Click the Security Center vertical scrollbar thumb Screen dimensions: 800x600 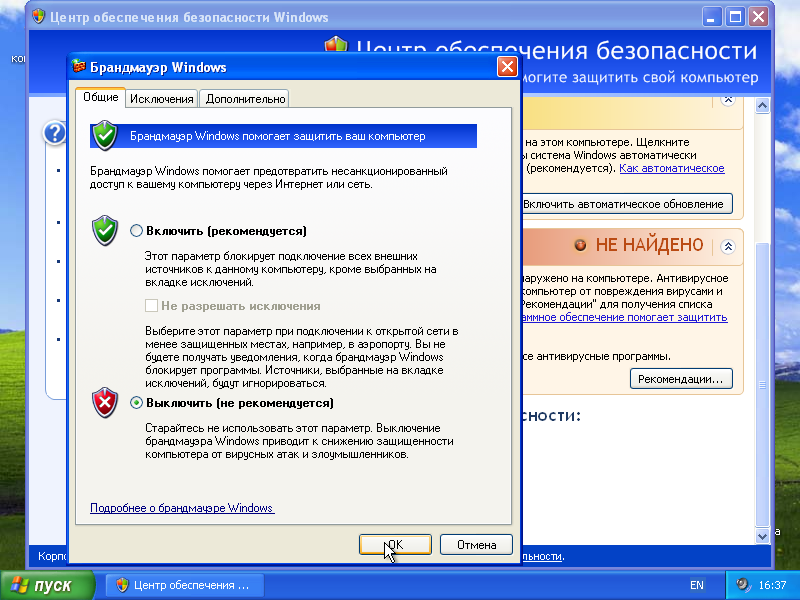[762, 384]
